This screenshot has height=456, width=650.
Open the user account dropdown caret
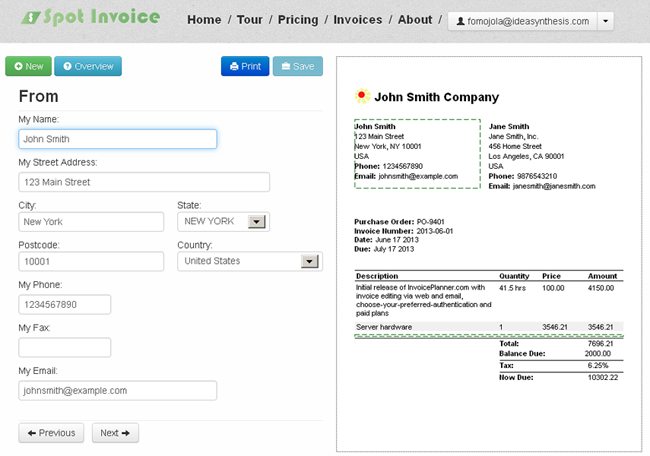[605, 20]
